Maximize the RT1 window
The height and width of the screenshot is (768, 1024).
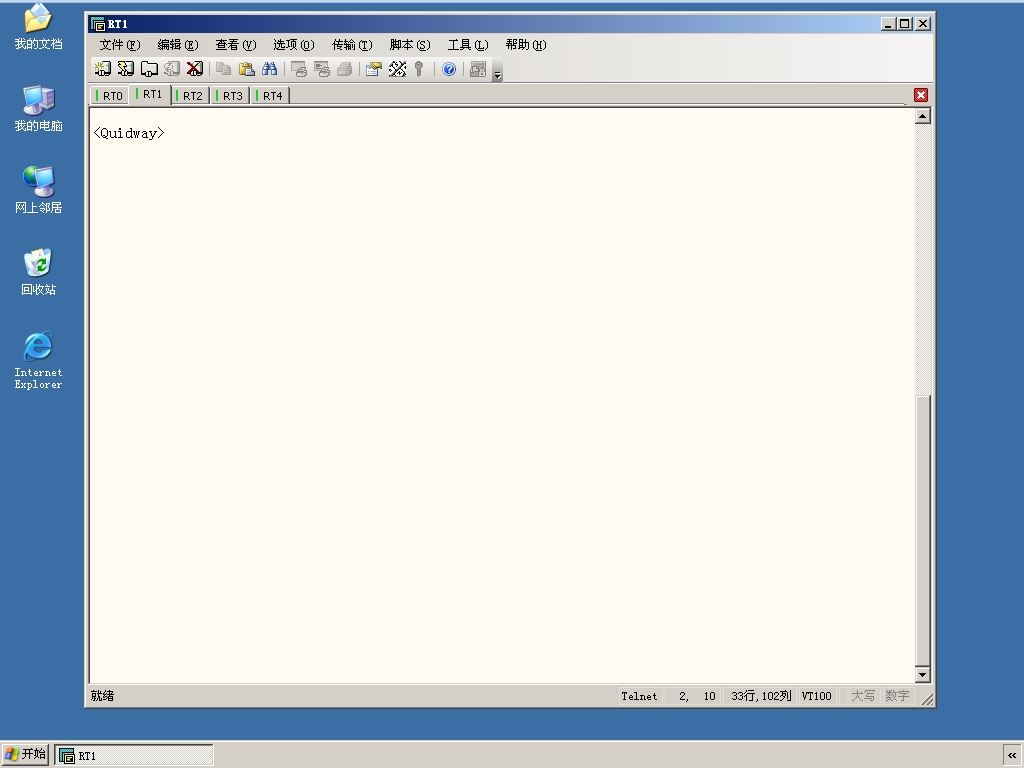(x=904, y=24)
